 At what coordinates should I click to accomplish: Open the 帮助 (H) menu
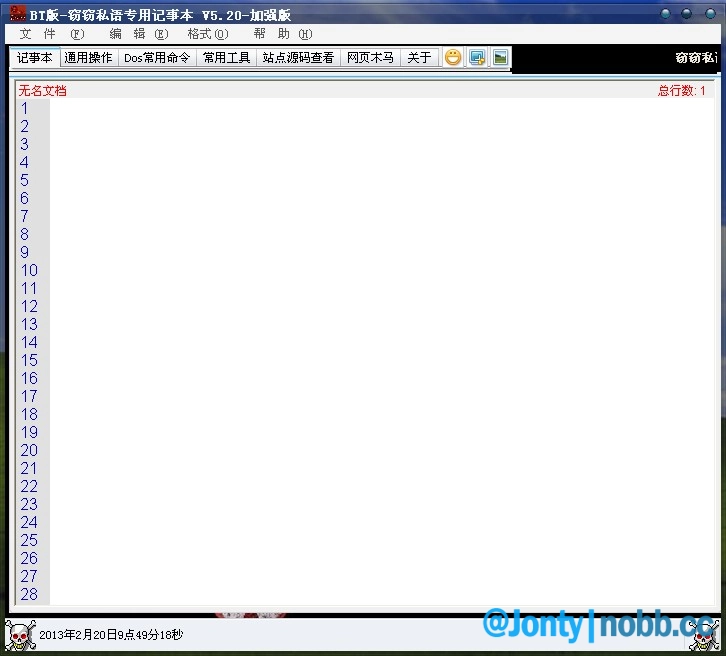[283, 34]
